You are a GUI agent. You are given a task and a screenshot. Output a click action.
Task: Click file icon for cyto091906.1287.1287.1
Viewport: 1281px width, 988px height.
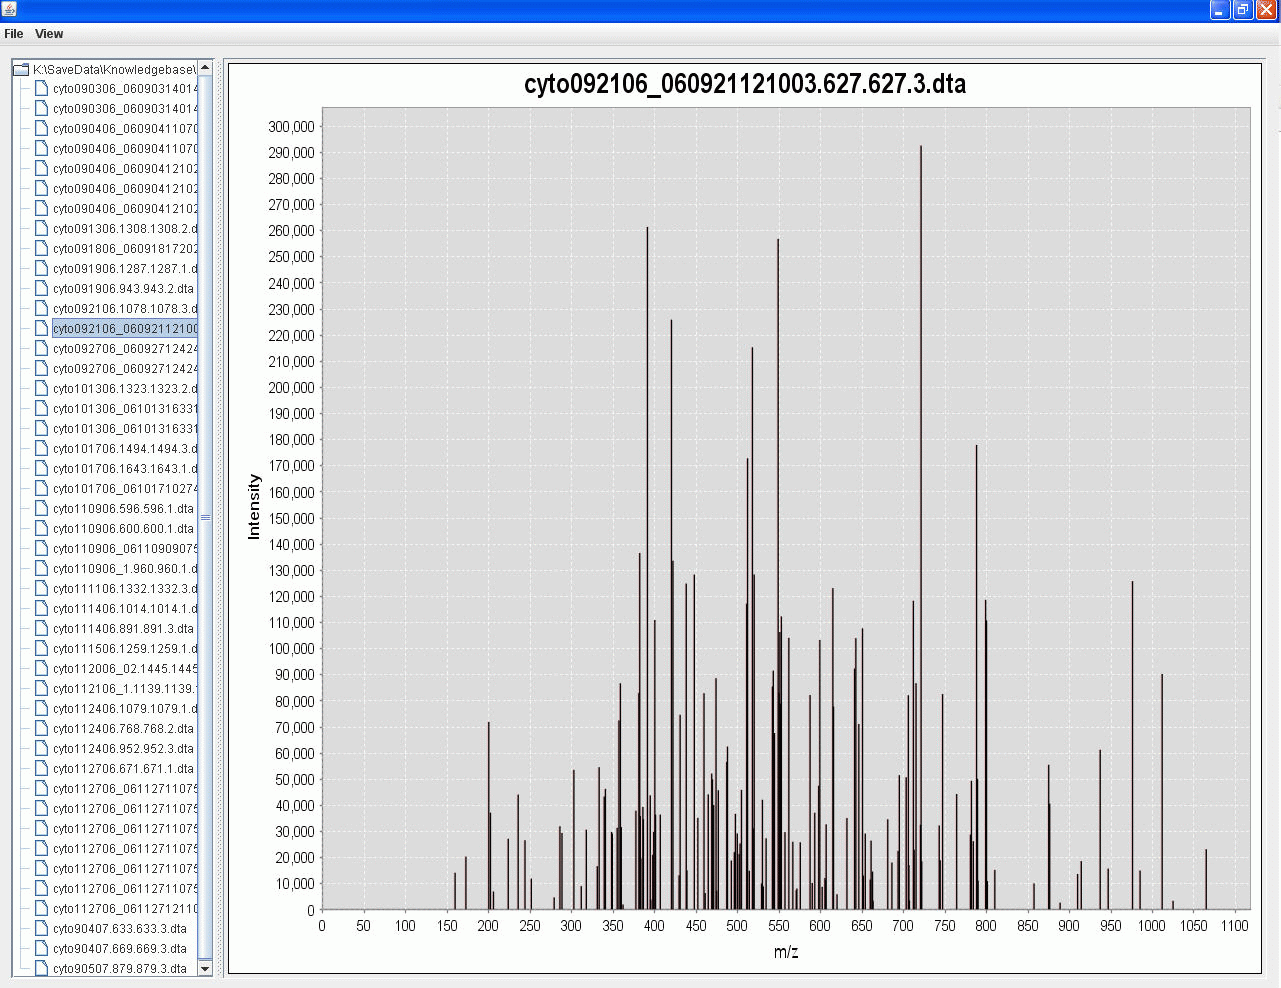tap(41, 268)
